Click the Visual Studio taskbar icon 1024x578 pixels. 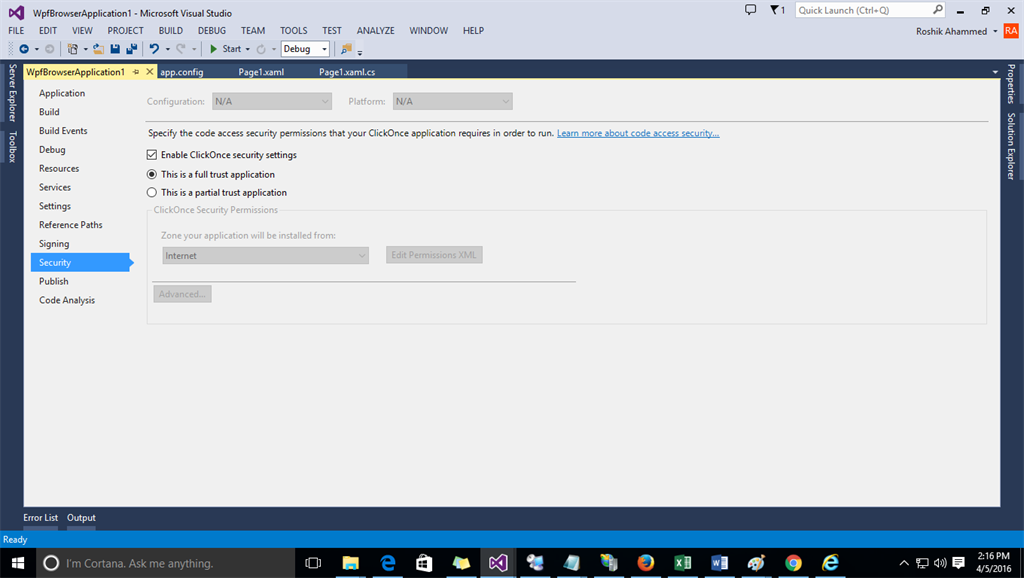[498, 563]
